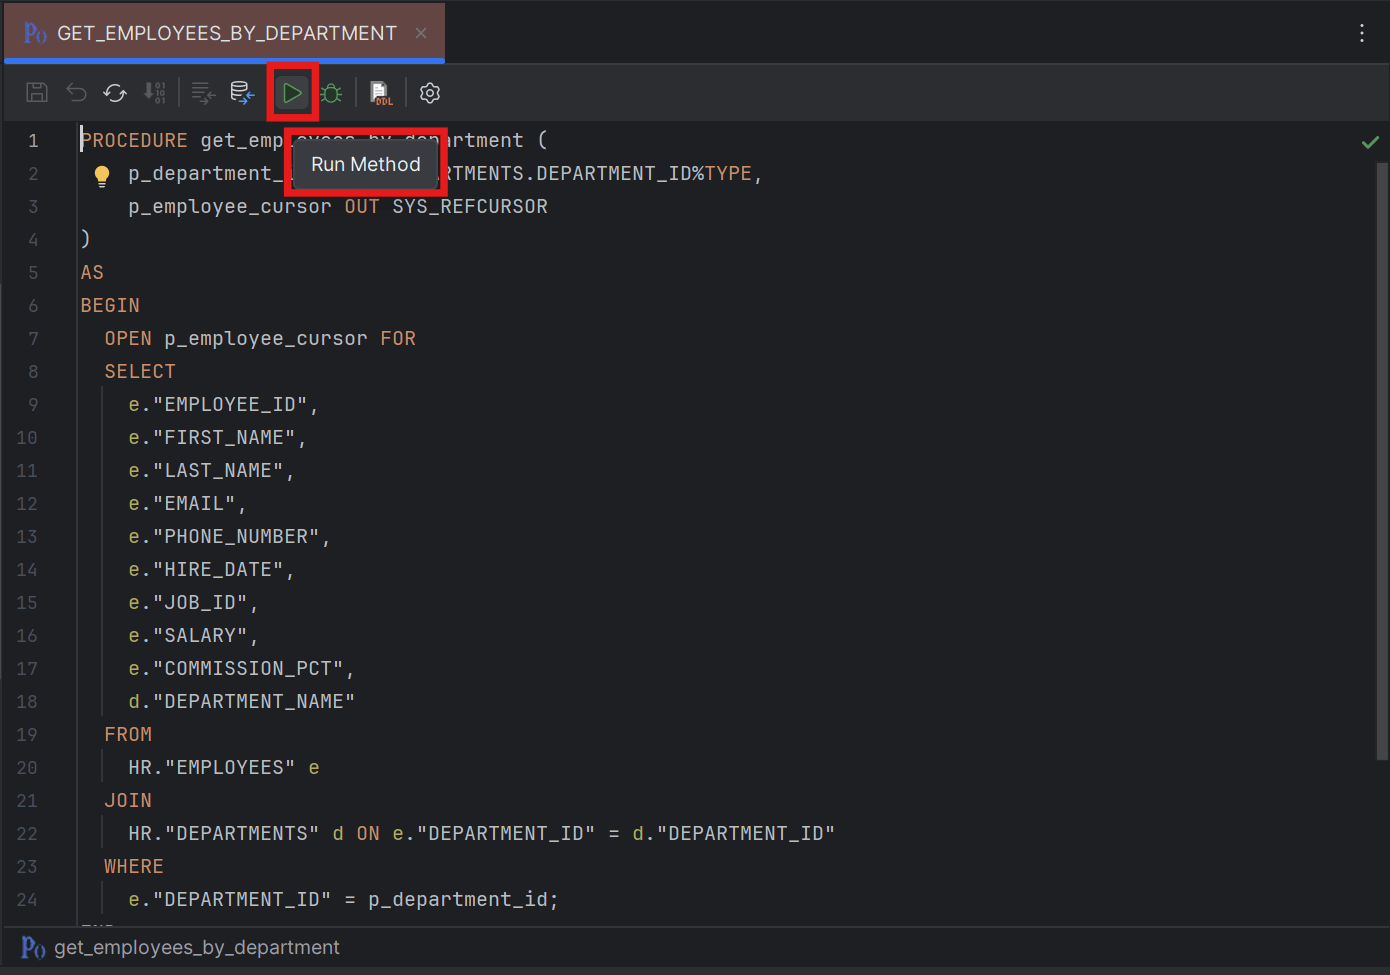The height and width of the screenshot is (975, 1390).
Task: Undo changes with the rollback arrow icon
Action: (x=76, y=92)
